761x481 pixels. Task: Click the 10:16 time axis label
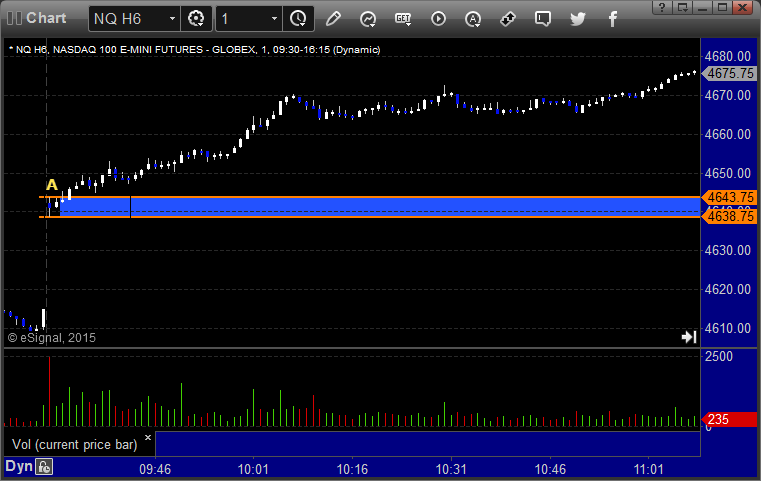[352, 469]
